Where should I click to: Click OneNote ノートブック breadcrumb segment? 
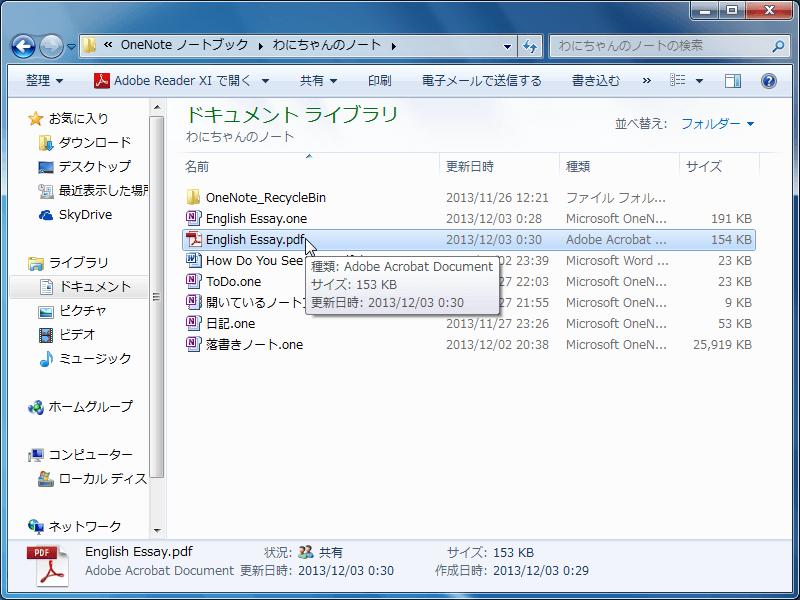click(x=184, y=45)
